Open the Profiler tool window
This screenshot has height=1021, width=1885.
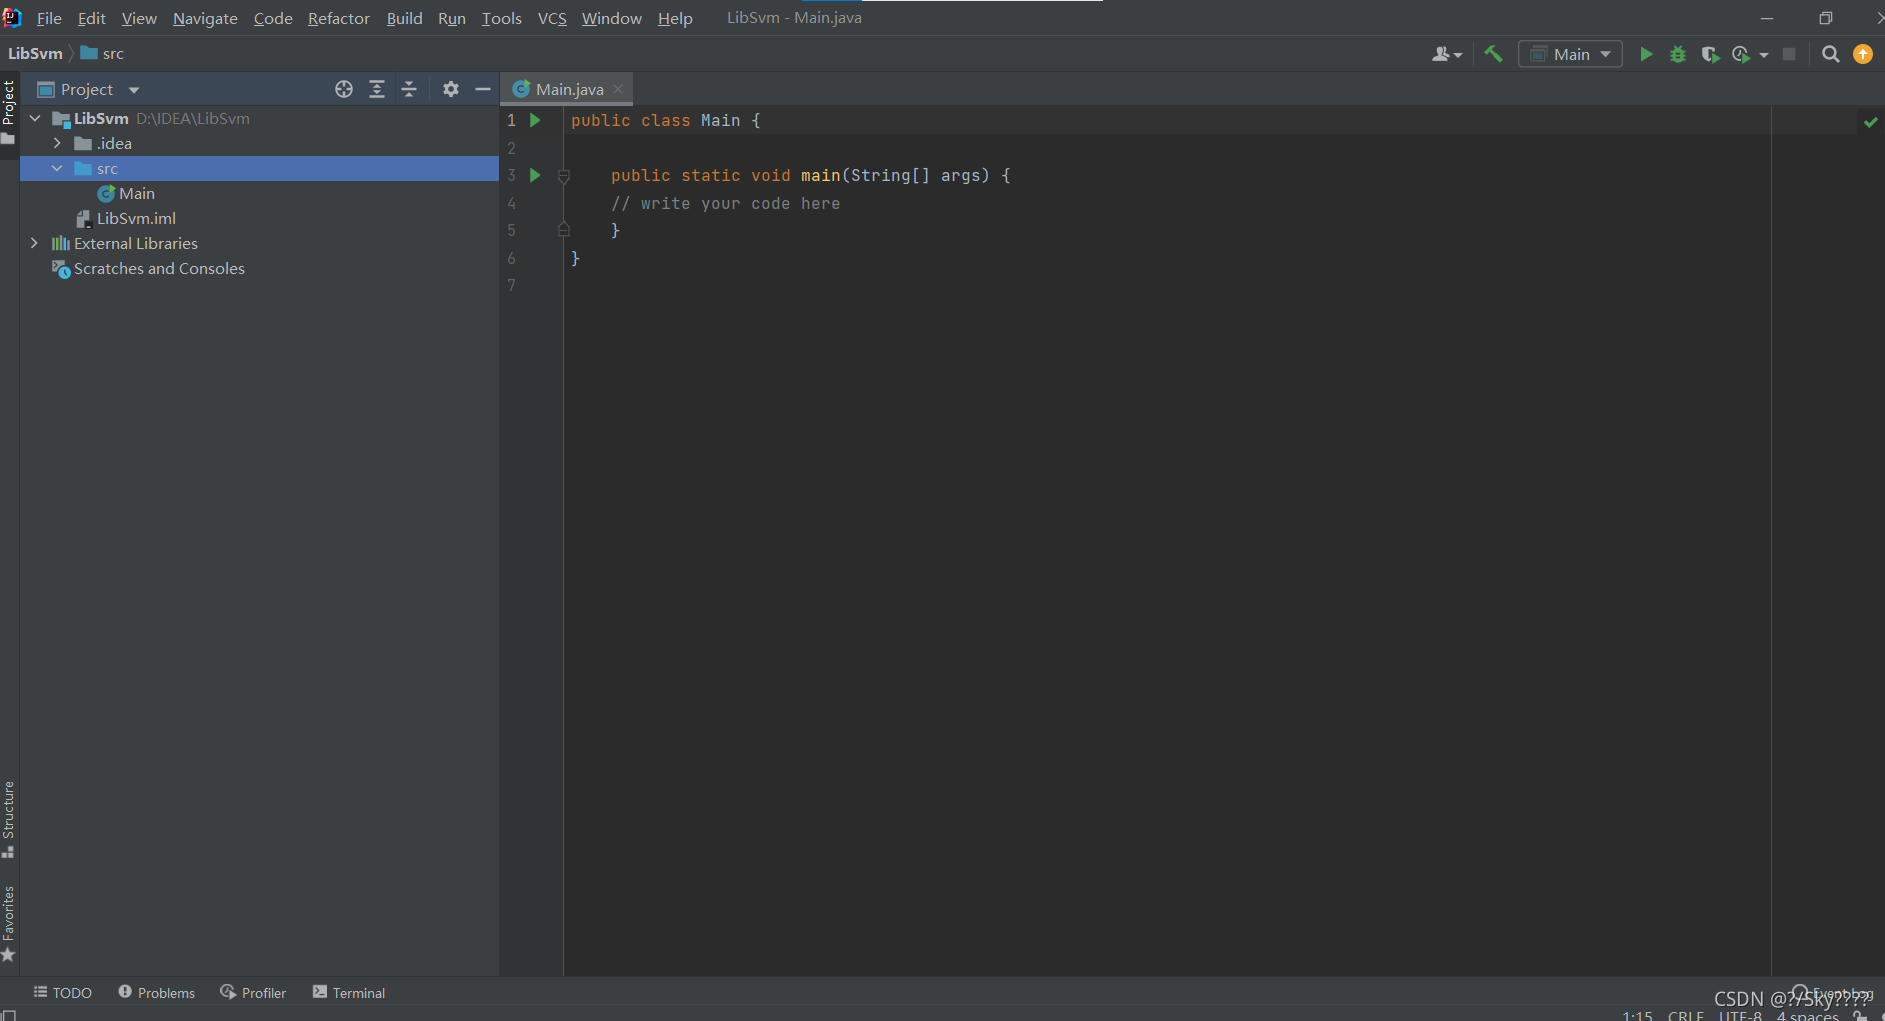pyautogui.click(x=253, y=992)
